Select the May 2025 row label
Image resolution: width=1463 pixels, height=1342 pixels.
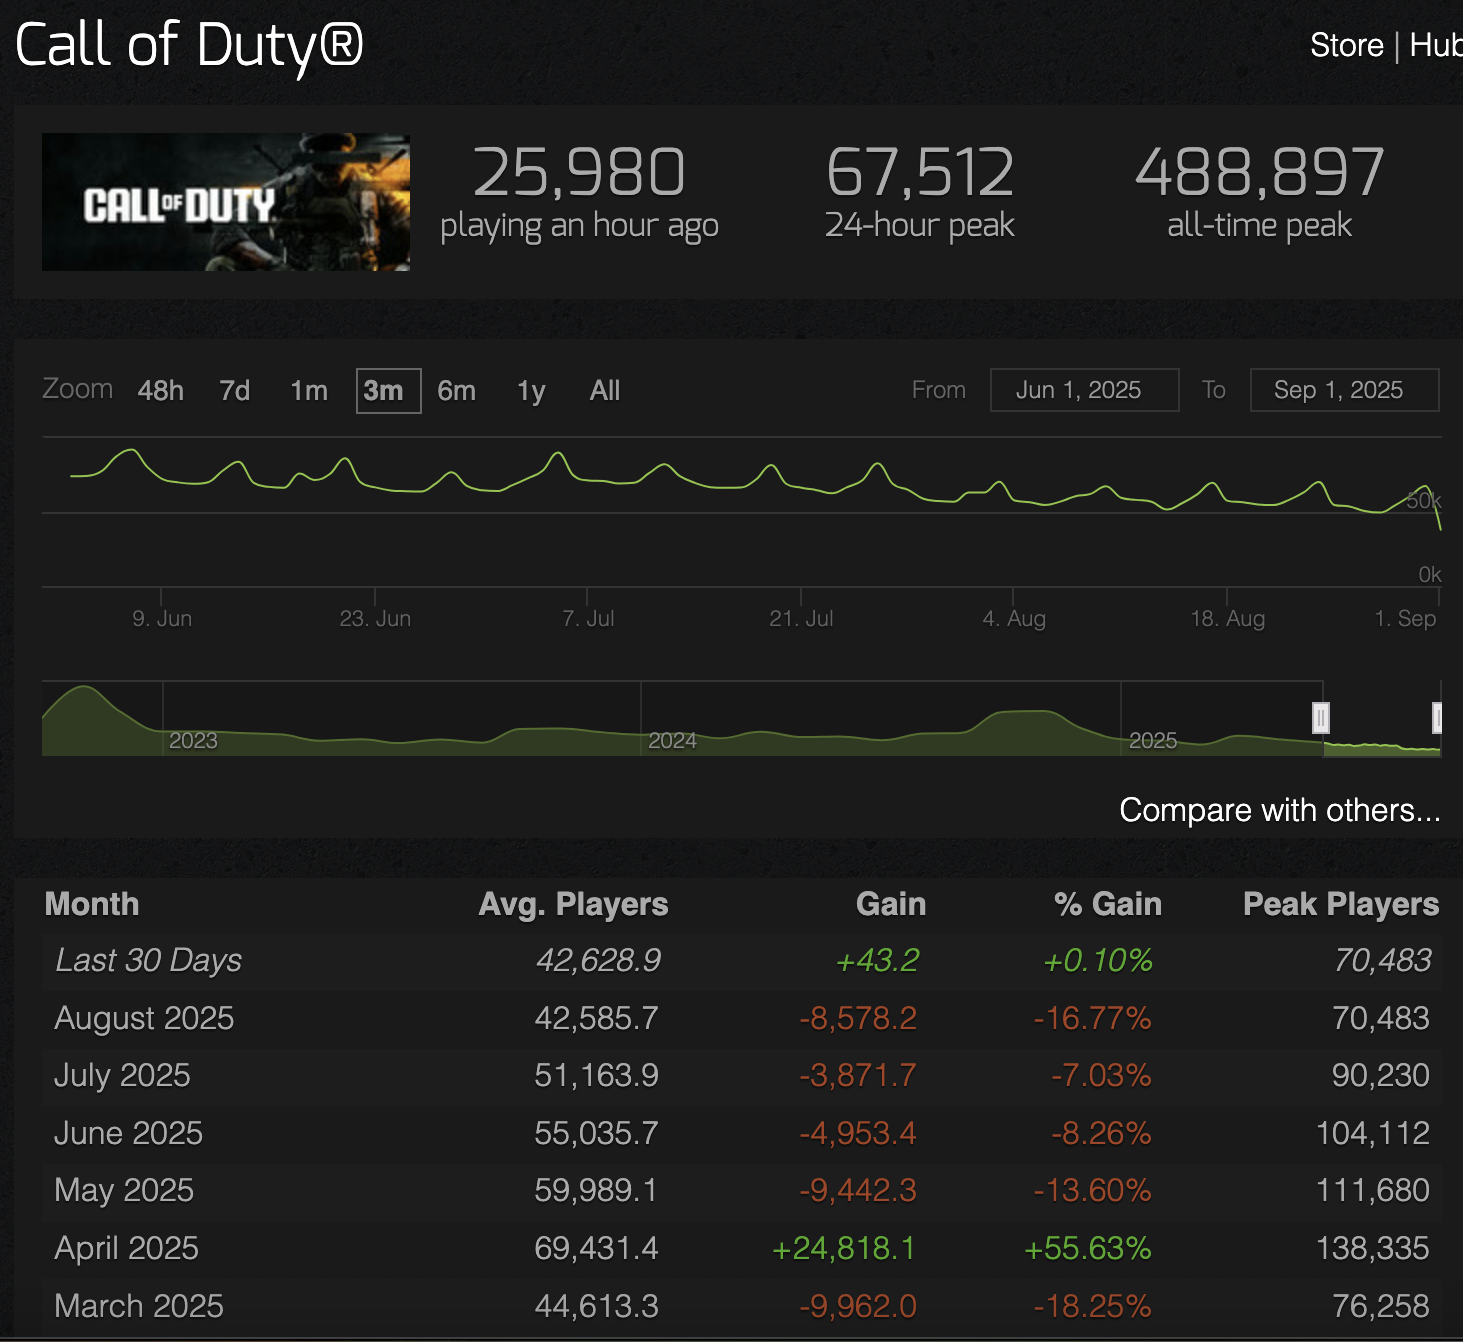(124, 1190)
